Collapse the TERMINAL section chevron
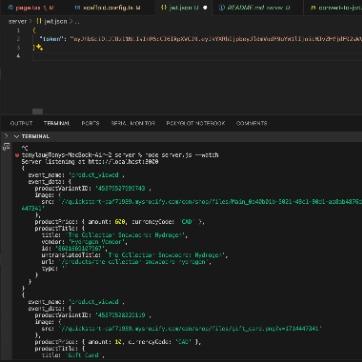The height and width of the screenshot is (362, 362). tap(16, 136)
